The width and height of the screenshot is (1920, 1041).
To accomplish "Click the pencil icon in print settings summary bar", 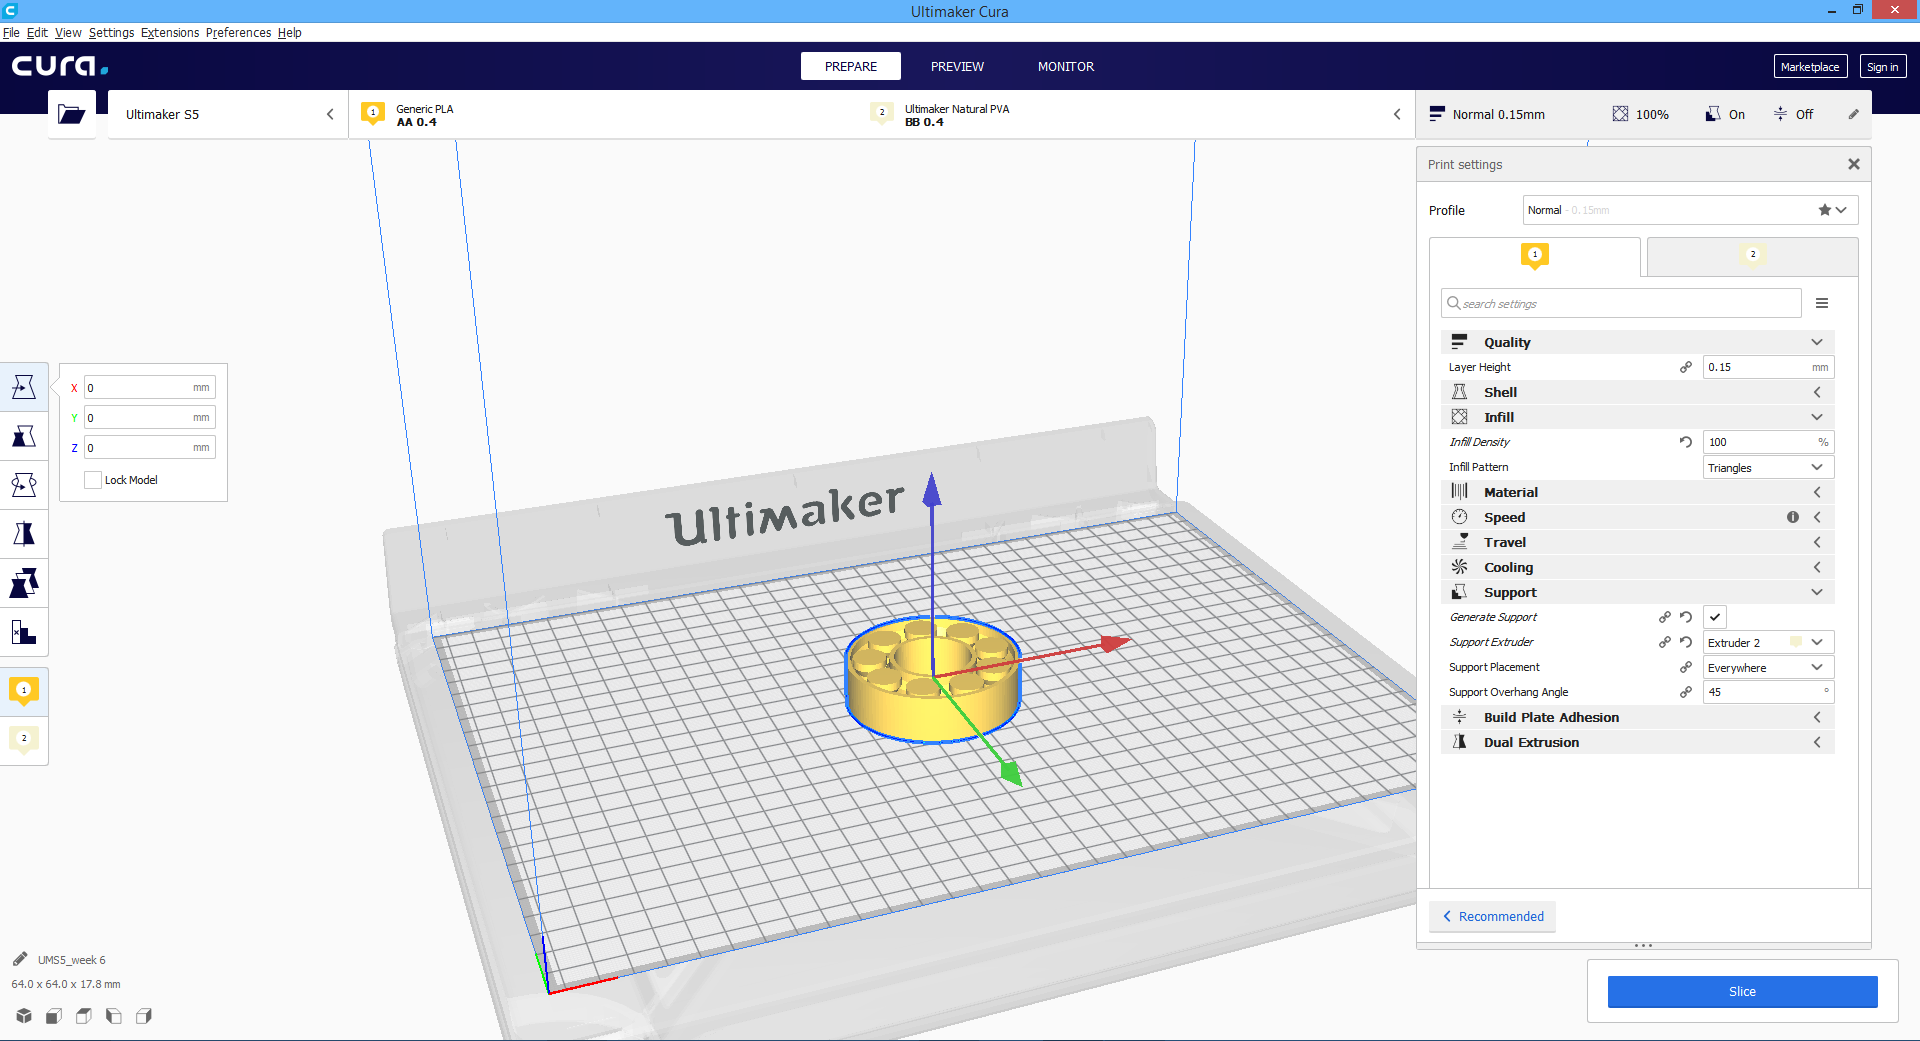I will pos(1853,114).
